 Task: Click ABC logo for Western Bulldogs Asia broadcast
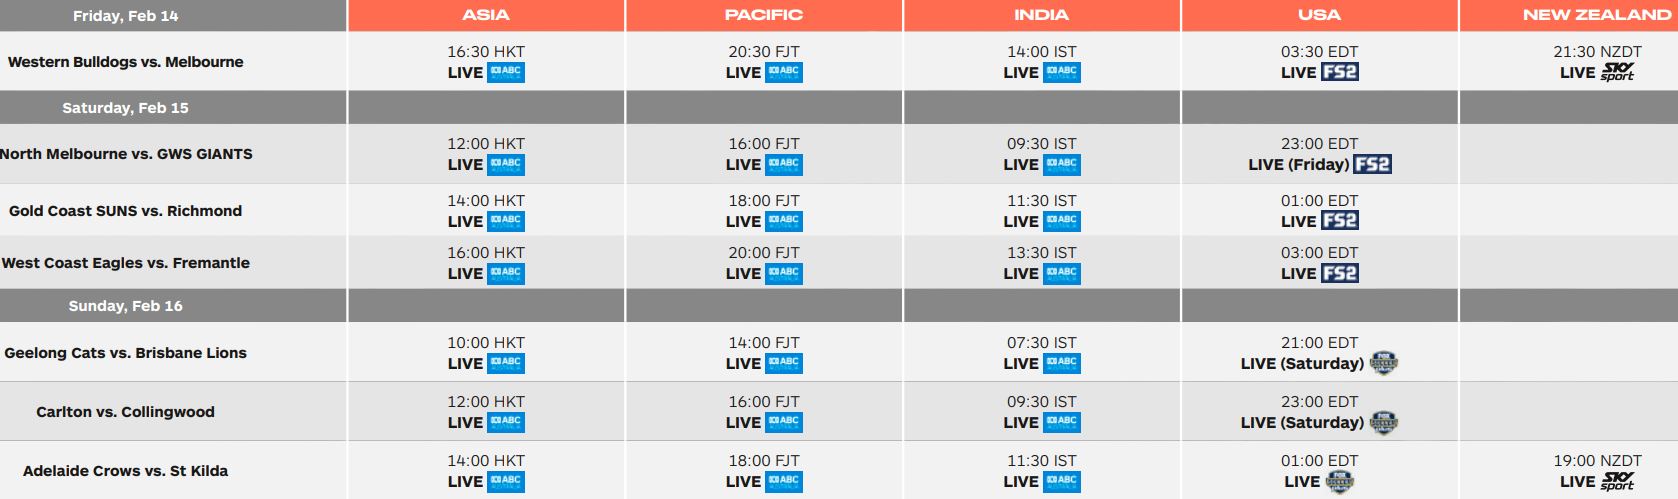[506, 72]
